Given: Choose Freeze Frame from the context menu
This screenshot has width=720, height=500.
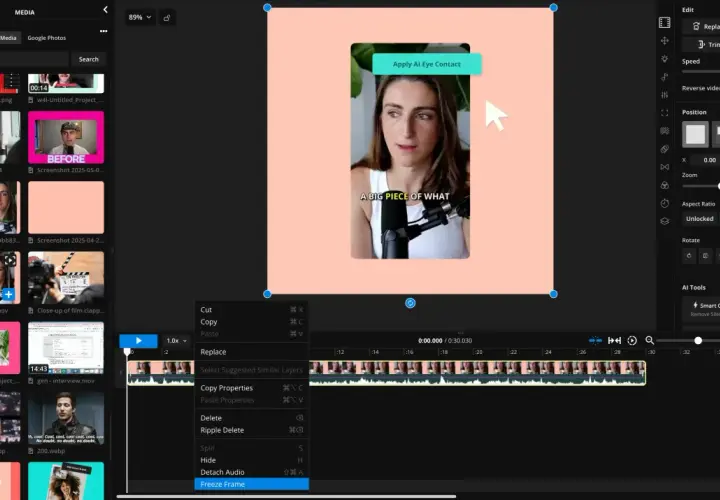Looking at the screenshot, I should (x=252, y=484).
